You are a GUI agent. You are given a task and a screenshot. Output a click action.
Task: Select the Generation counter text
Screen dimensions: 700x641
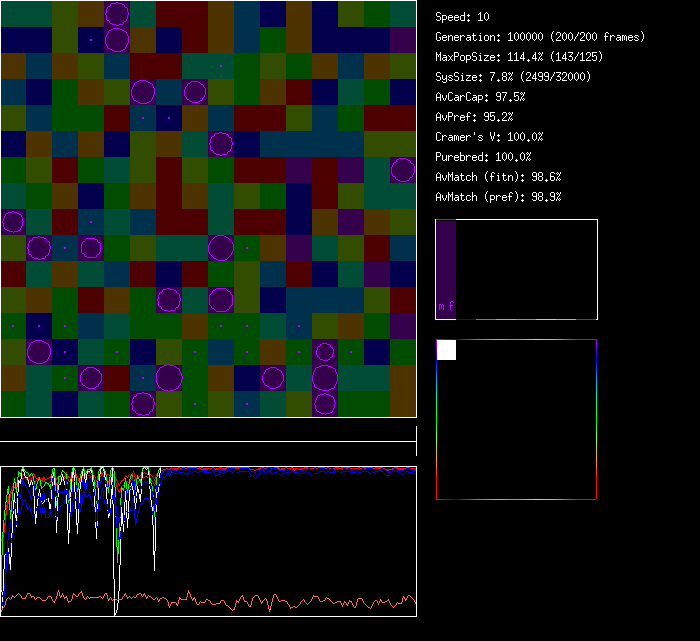tap(540, 37)
